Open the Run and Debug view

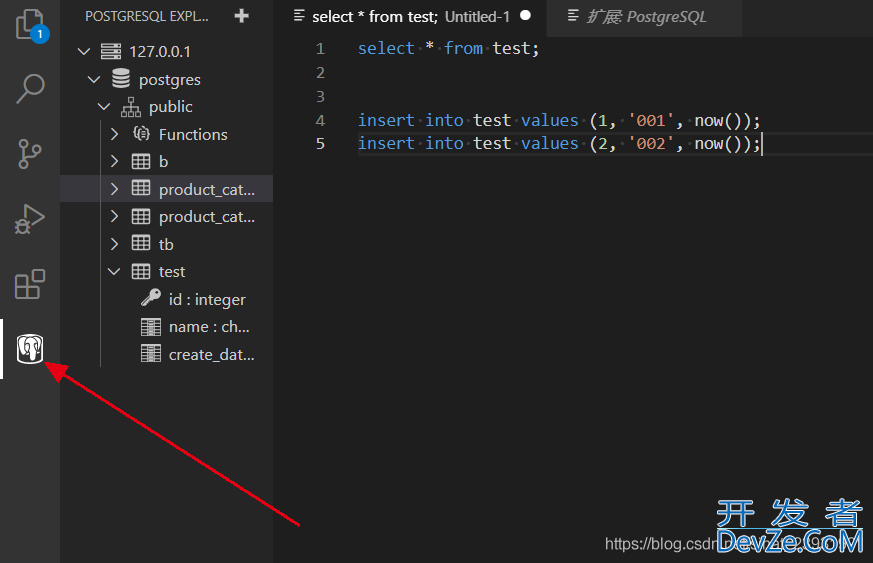(30, 219)
